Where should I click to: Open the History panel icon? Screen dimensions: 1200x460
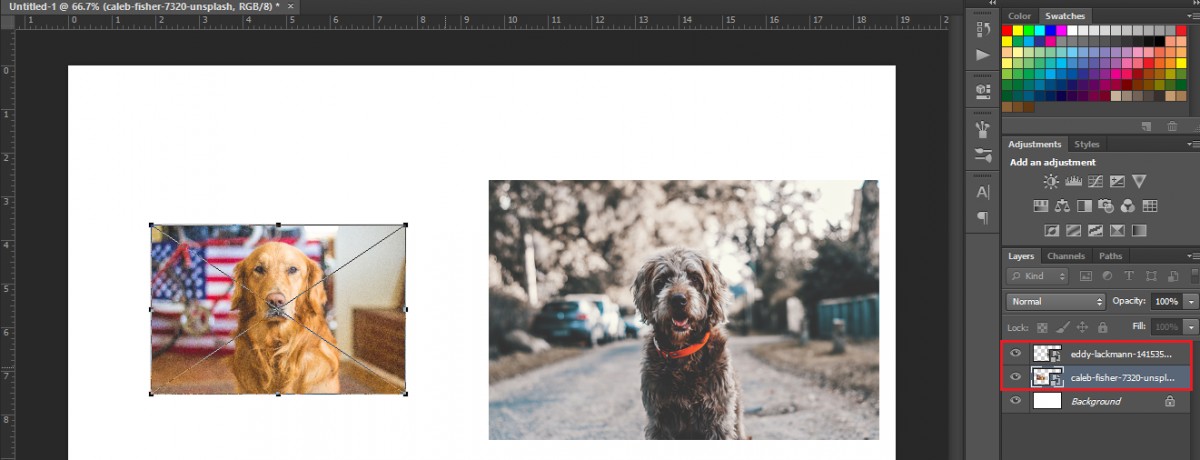[982, 30]
